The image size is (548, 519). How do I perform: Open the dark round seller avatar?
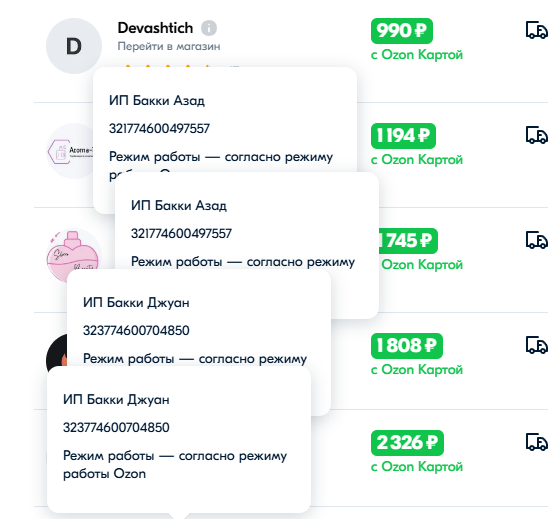tap(57, 351)
